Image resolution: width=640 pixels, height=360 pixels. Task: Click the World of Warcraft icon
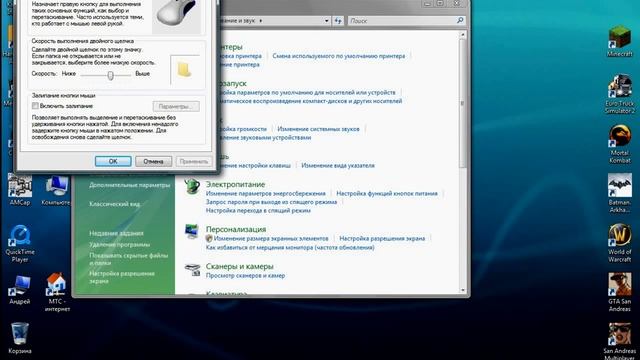(620, 243)
